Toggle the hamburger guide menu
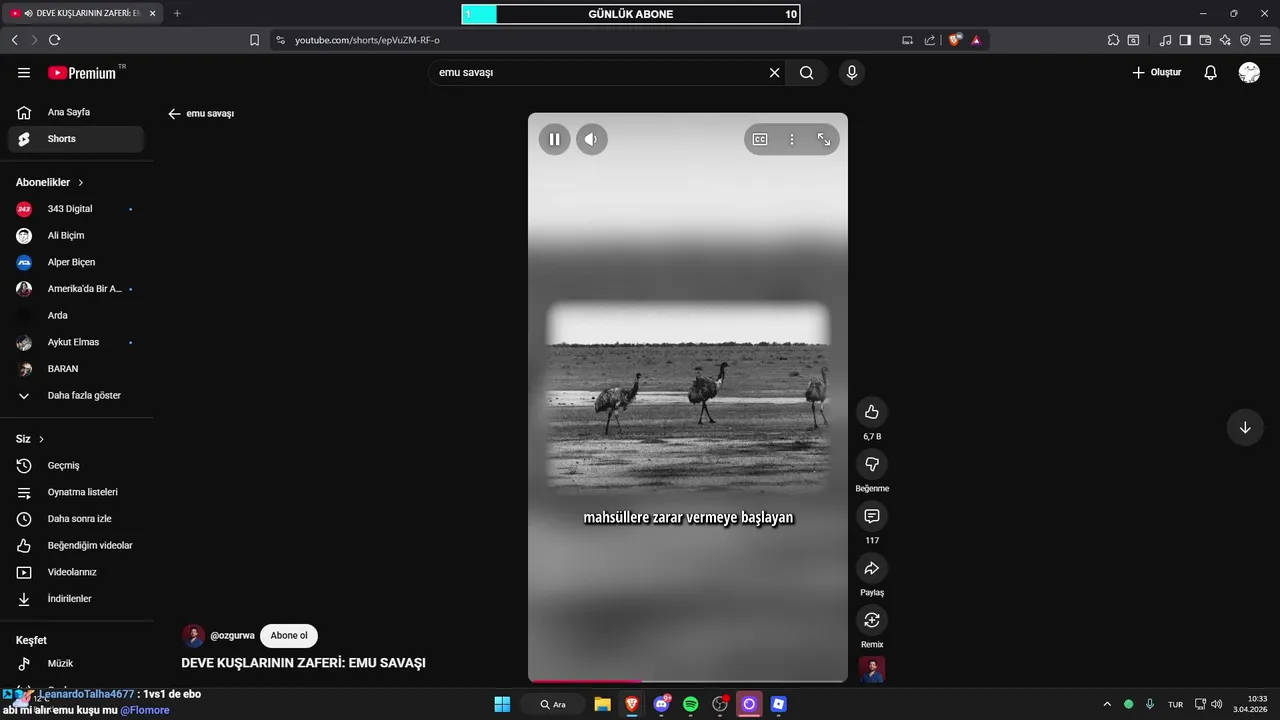 pos(24,73)
